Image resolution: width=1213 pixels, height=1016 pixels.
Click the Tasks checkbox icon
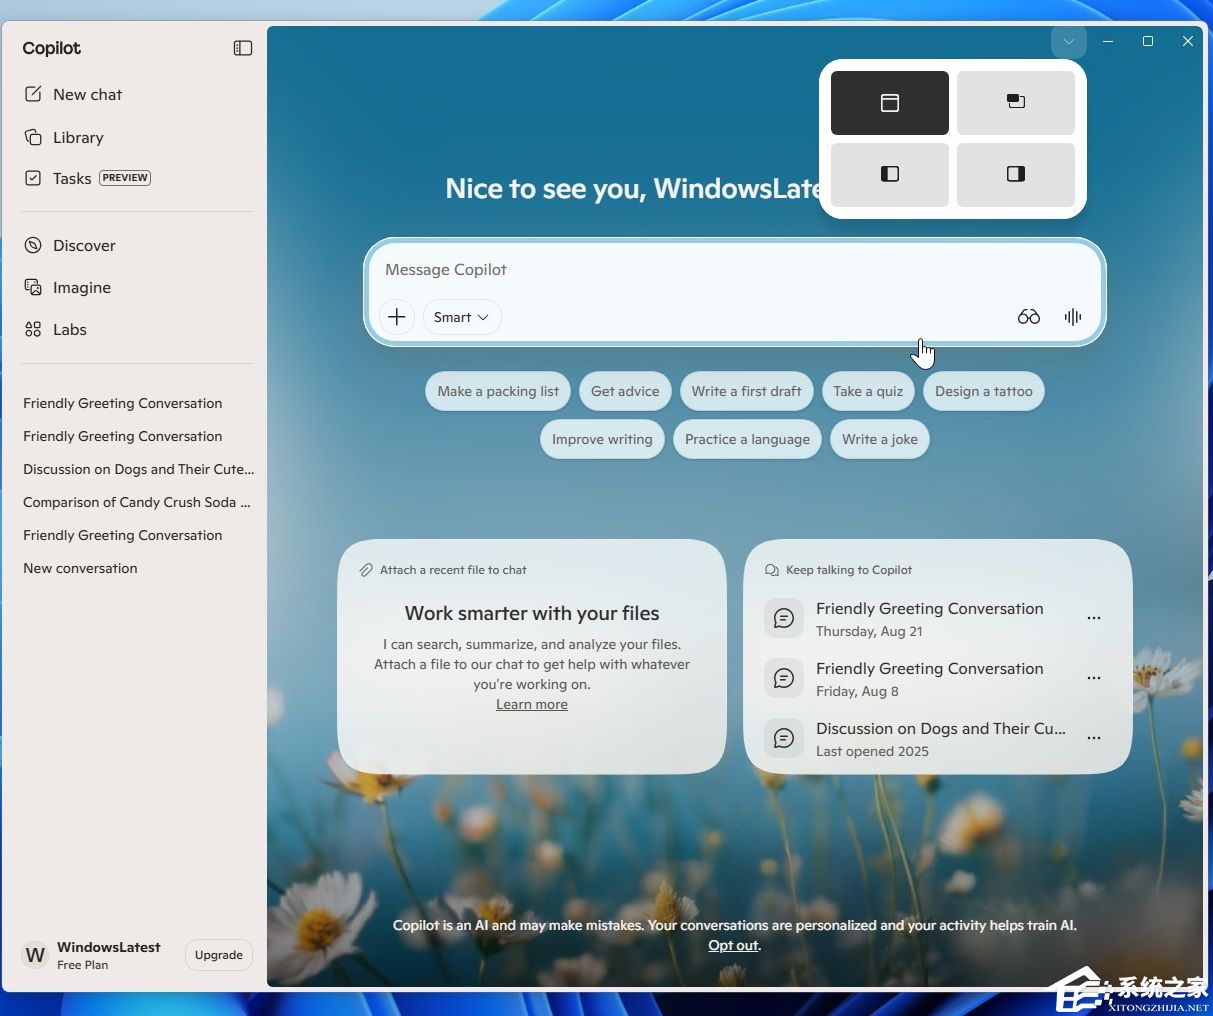tap(33, 178)
